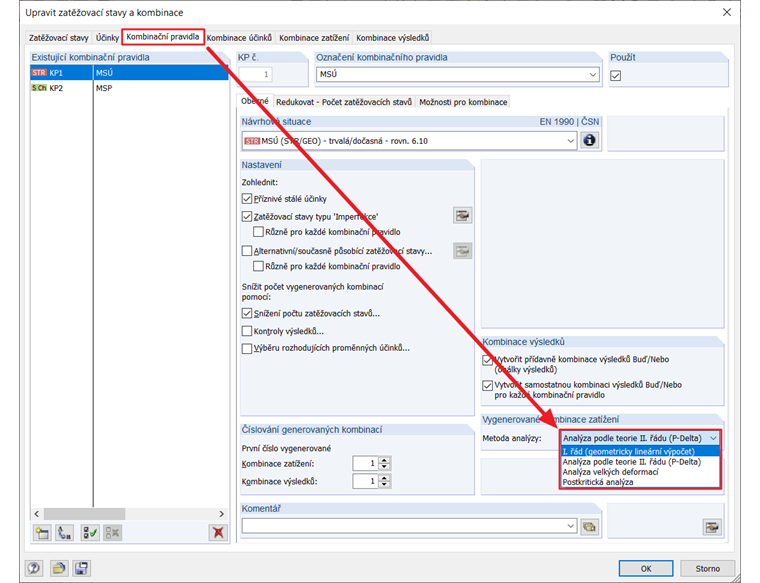Toggle Vytvořit samostatnou kombinaci výsledků Buď/Nebo

pyautogui.click(x=488, y=386)
